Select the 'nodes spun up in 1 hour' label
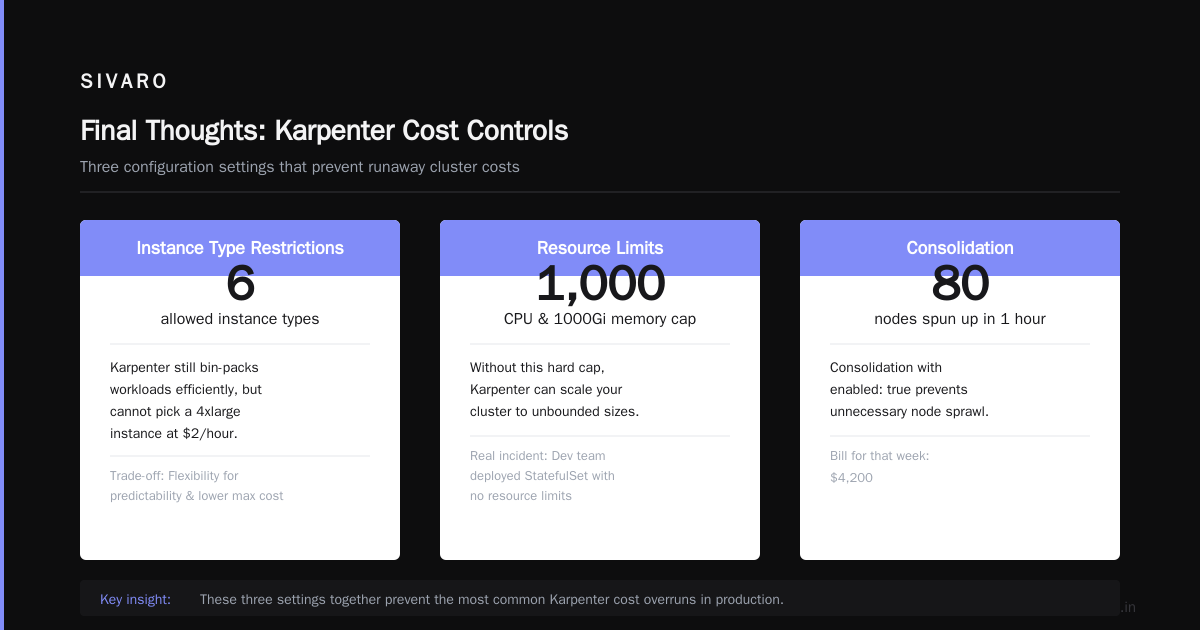Screen dimensions: 1200x630 (x=960, y=319)
